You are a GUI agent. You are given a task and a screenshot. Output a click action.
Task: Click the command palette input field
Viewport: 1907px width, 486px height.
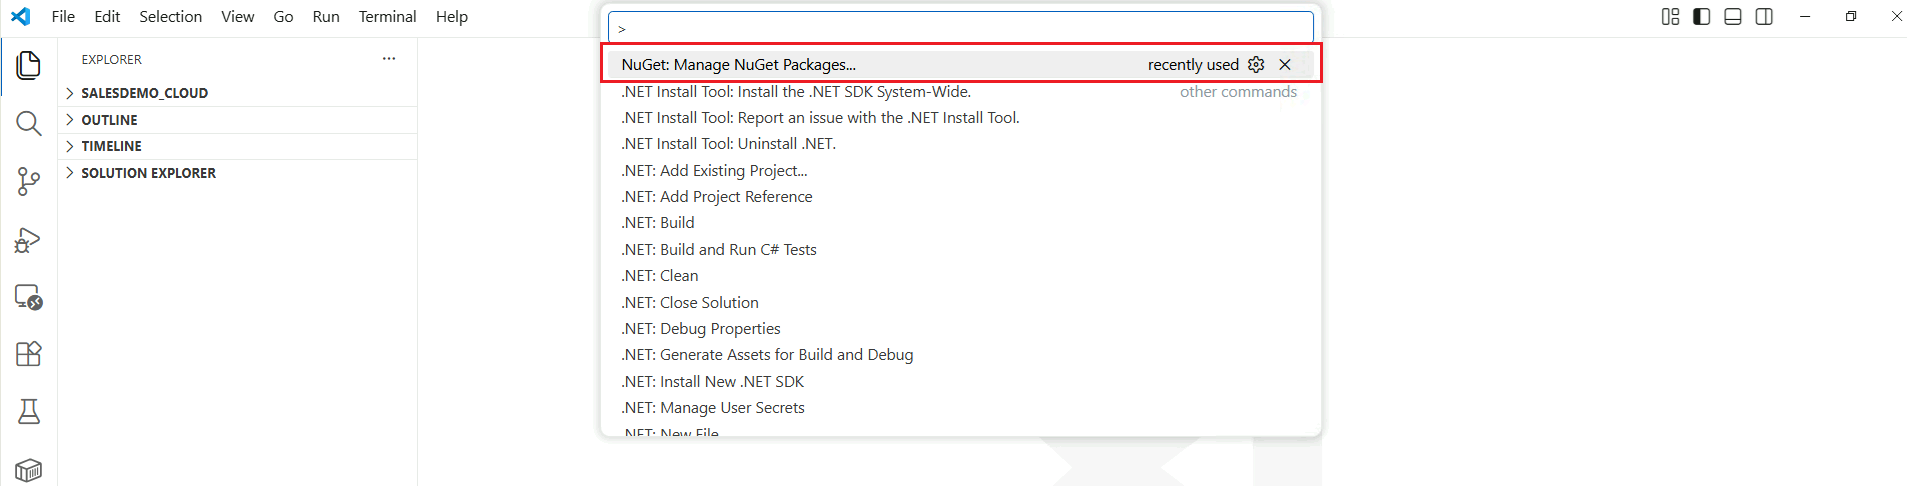click(x=960, y=28)
